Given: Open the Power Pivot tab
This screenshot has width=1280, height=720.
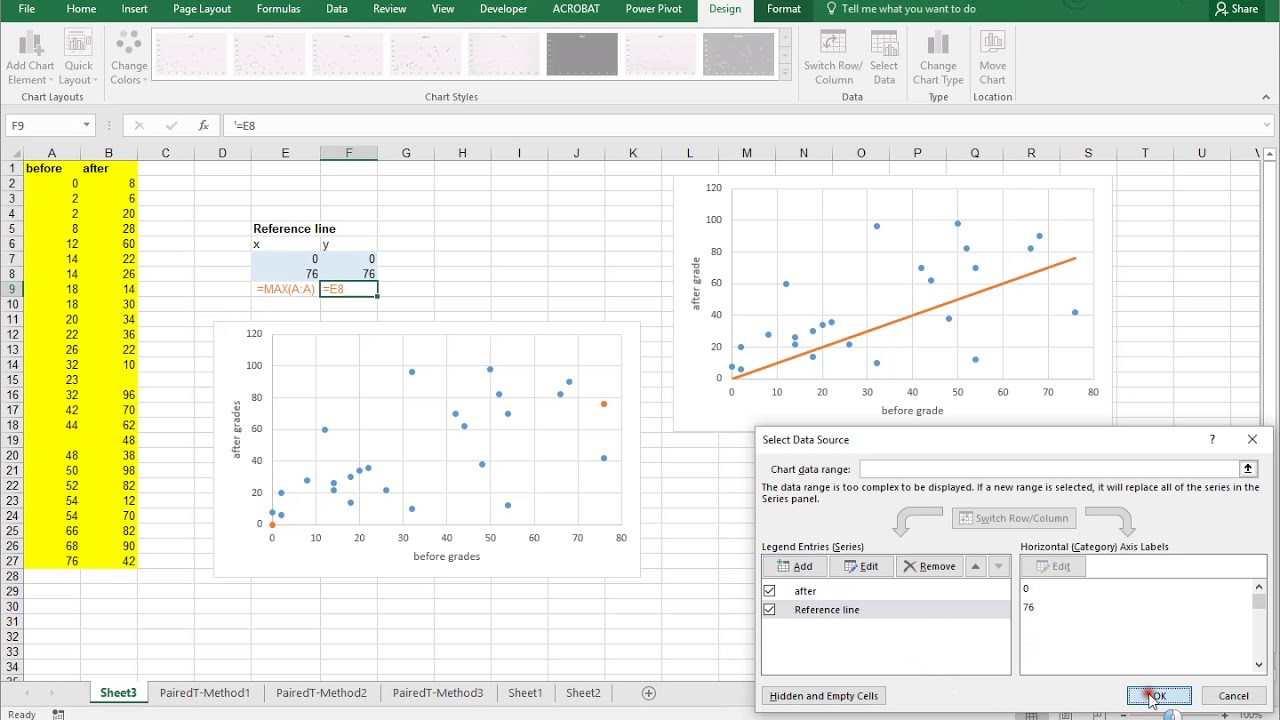Looking at the screenshot, I should coord(654,9).
